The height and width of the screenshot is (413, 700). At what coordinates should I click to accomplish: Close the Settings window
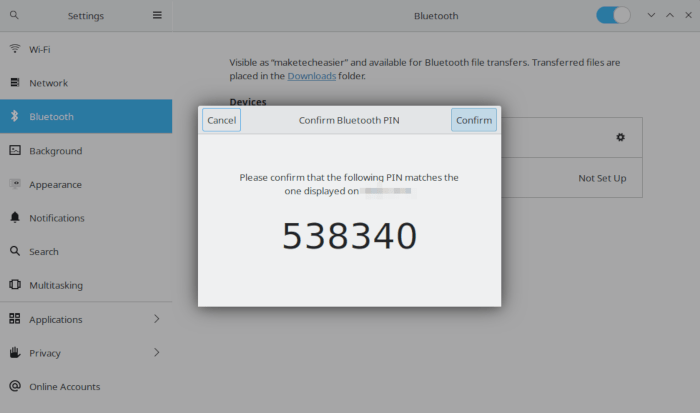pyautogui.click(x=688, y=15)
